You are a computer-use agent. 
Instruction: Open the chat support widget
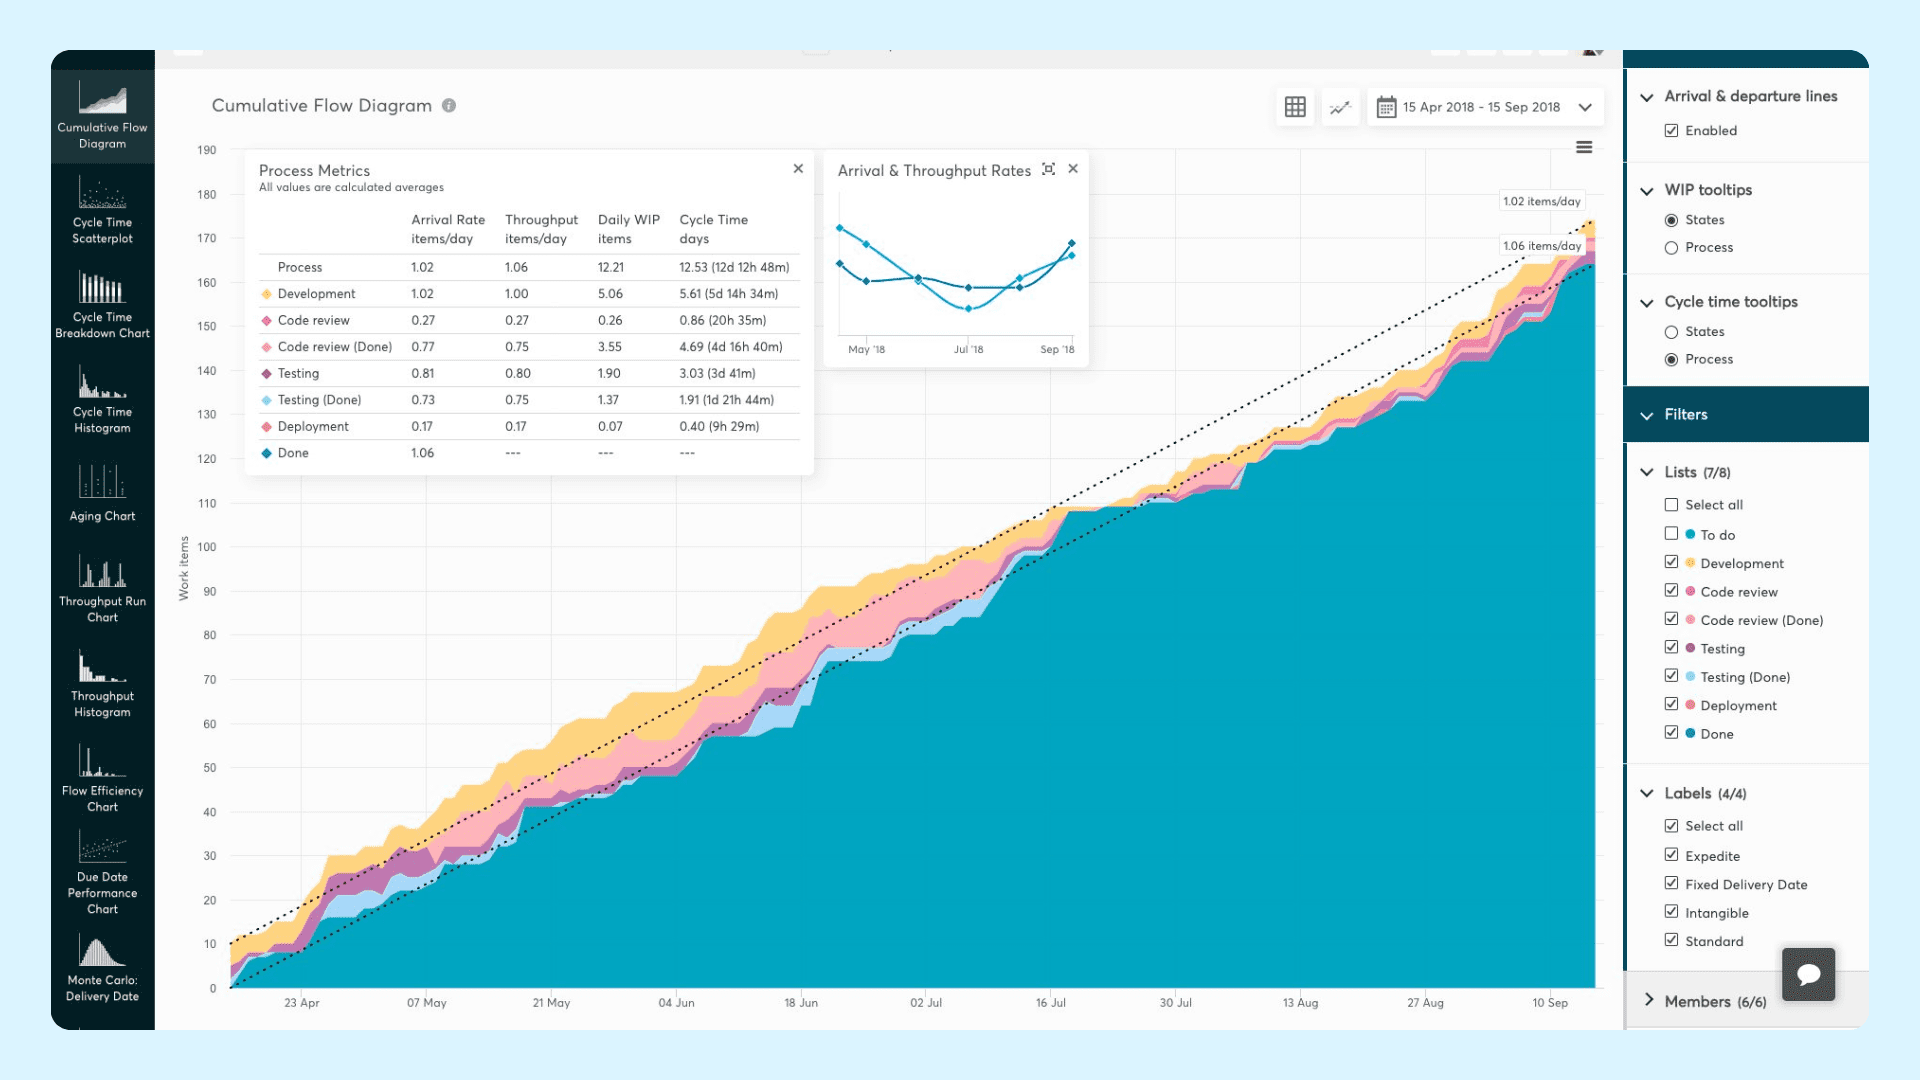(x=1808, y=974)
